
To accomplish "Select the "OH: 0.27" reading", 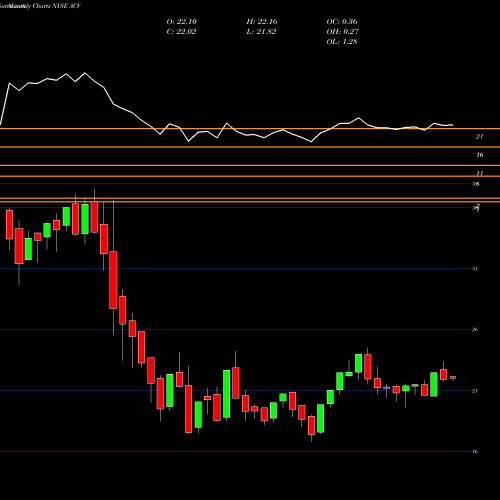I will pyautogui.click(x=343, y=32).
